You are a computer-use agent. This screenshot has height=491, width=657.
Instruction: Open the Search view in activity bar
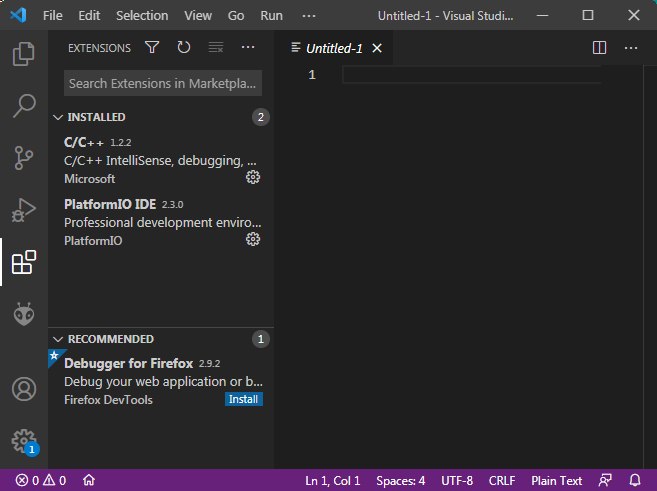(24, 106)
